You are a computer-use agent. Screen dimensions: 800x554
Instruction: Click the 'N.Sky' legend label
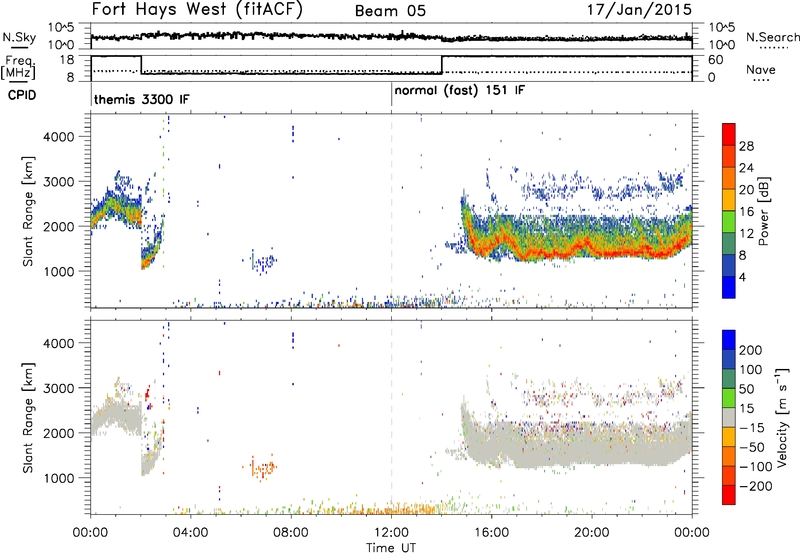click(x=19, y=37)
